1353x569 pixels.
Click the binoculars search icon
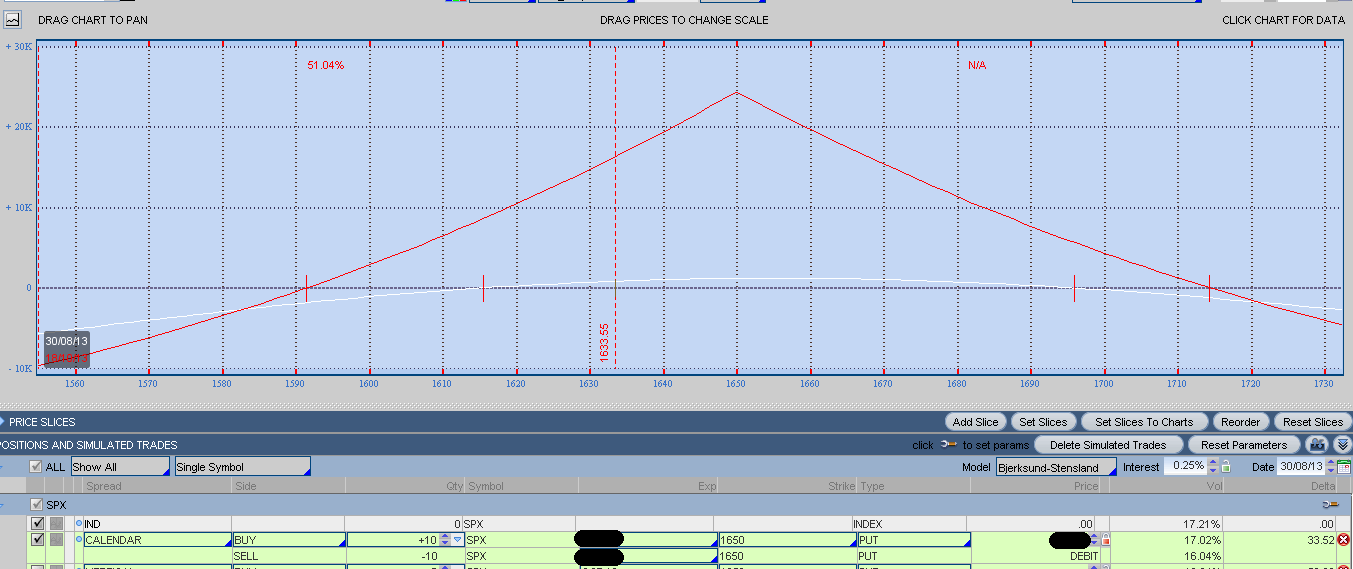pos(1318,444)
